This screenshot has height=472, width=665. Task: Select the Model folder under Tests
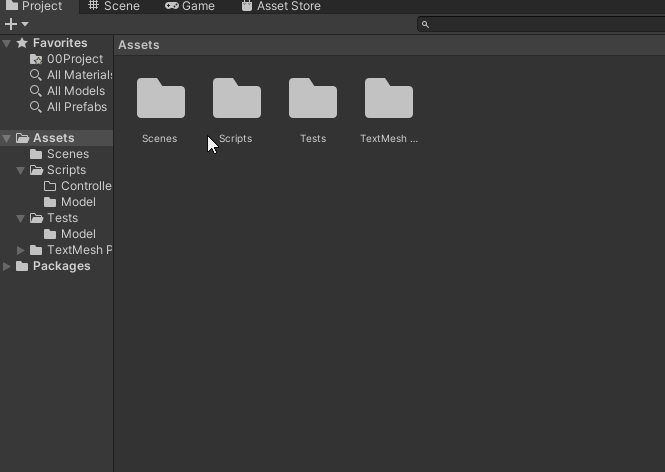pyautogui.click(x=56, y=234)
